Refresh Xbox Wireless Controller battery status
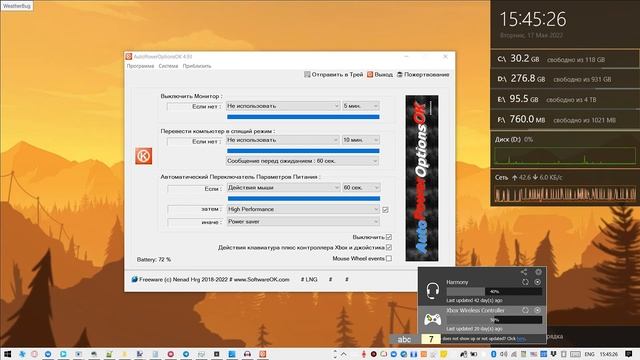This screenshot has width=640, height=360. (525, 310)
